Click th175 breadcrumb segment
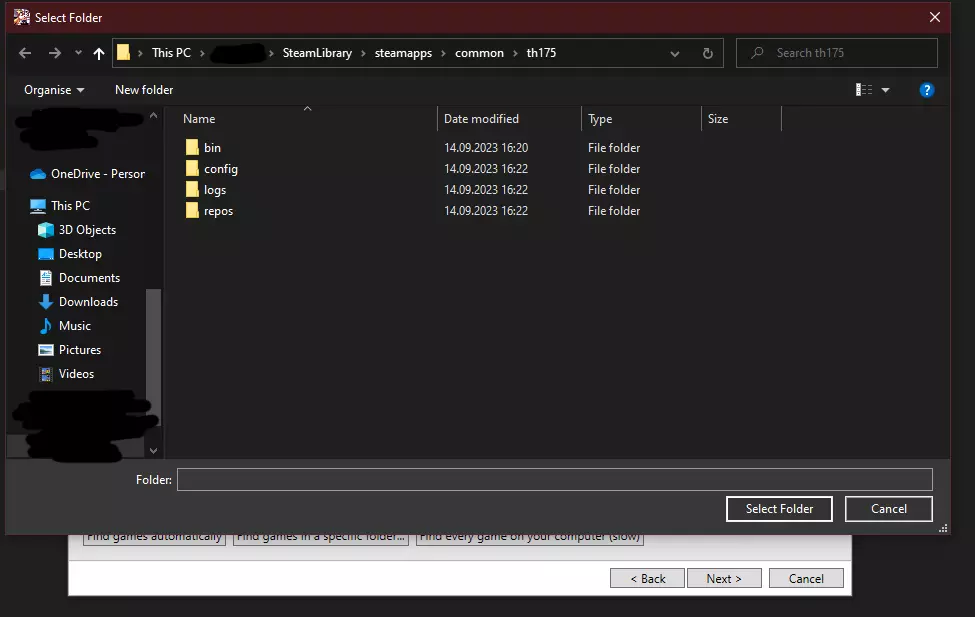 pos(541,53)
